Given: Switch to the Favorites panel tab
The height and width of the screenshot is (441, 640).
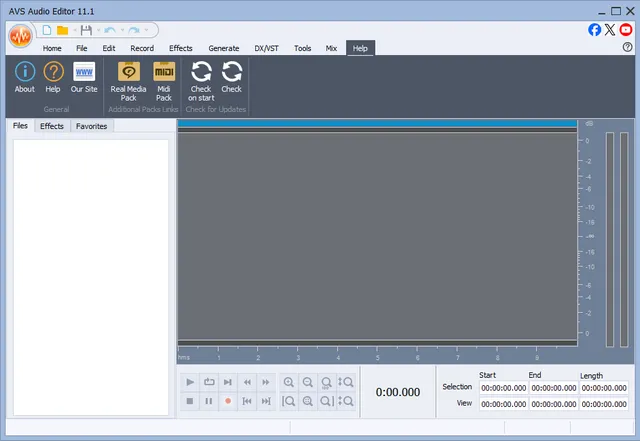Looking at the screenshot, I should click(91, 126).
